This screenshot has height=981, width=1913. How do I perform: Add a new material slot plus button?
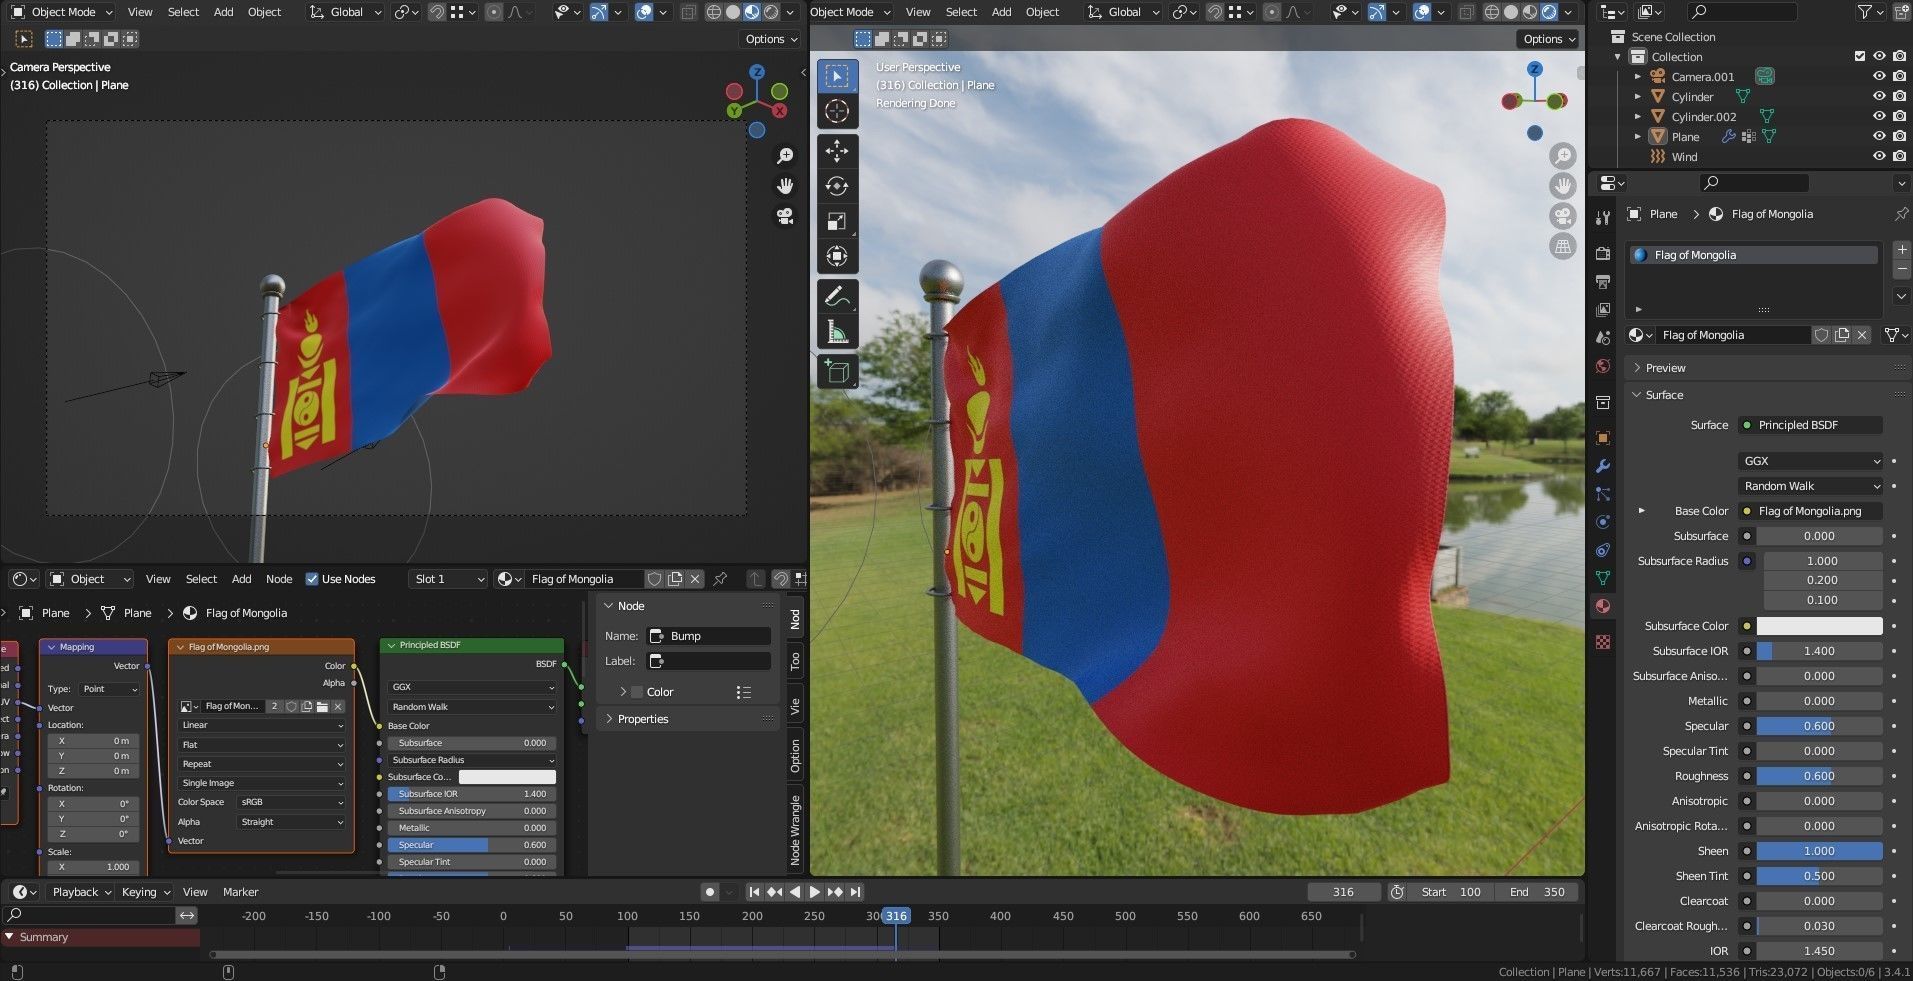point(1901,250)
